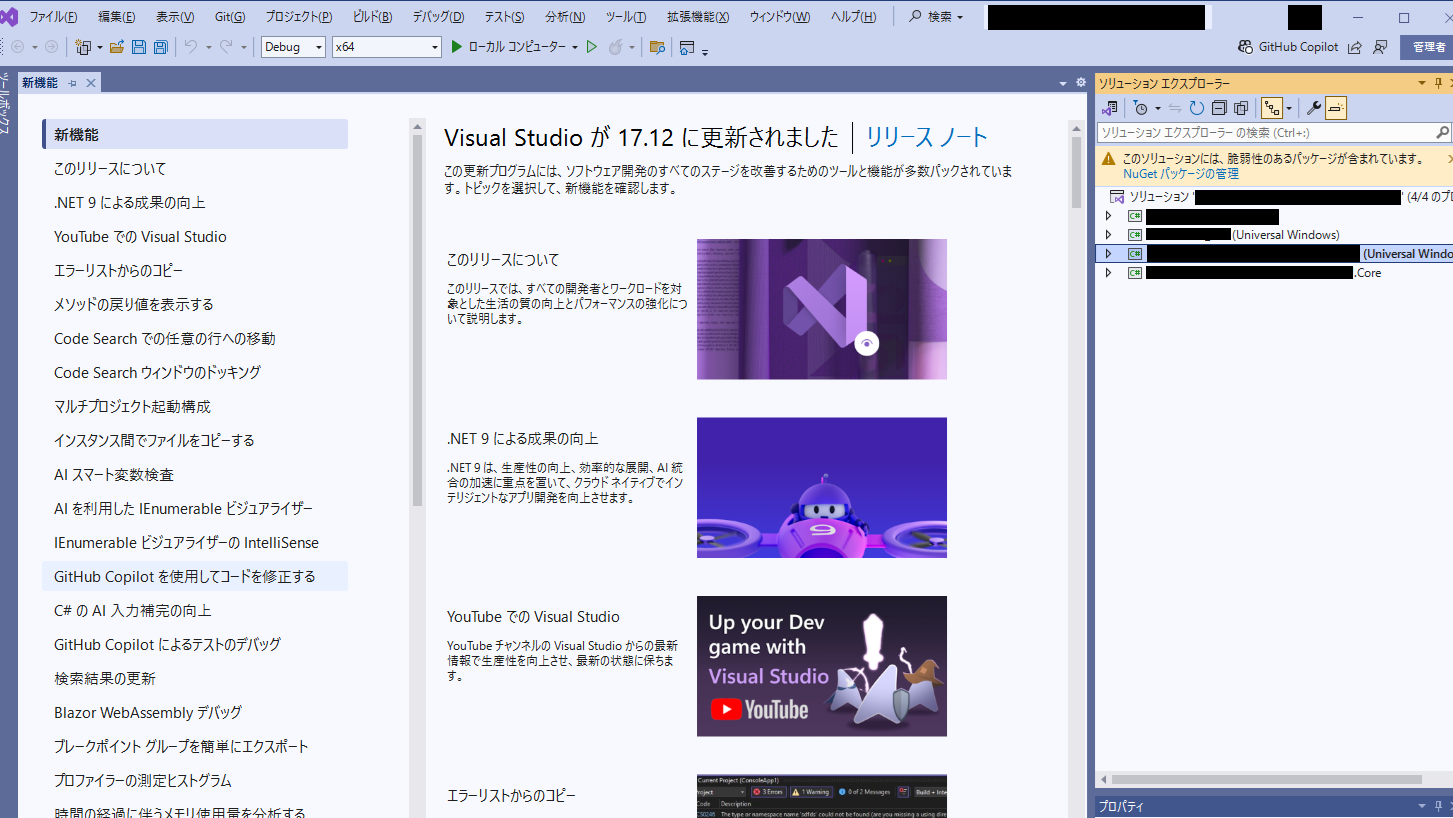Click the YouTube Visual Studio thumbnail
The image size is (1453, 818).
822,666
